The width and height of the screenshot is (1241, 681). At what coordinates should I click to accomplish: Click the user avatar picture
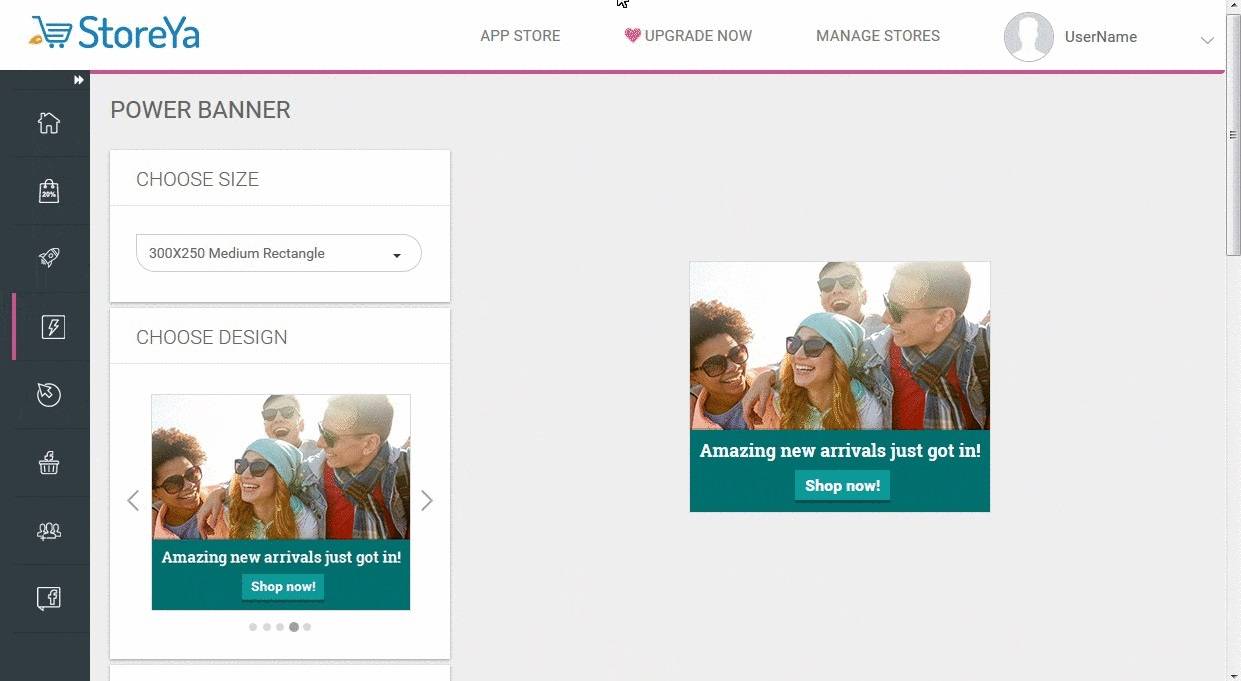pos(1028,37)
